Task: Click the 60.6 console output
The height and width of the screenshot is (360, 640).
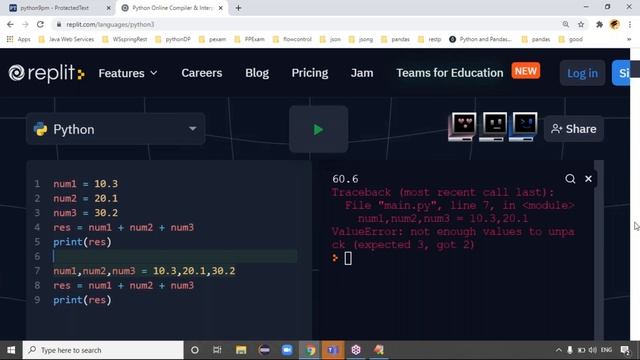Action: pos(345,179)
